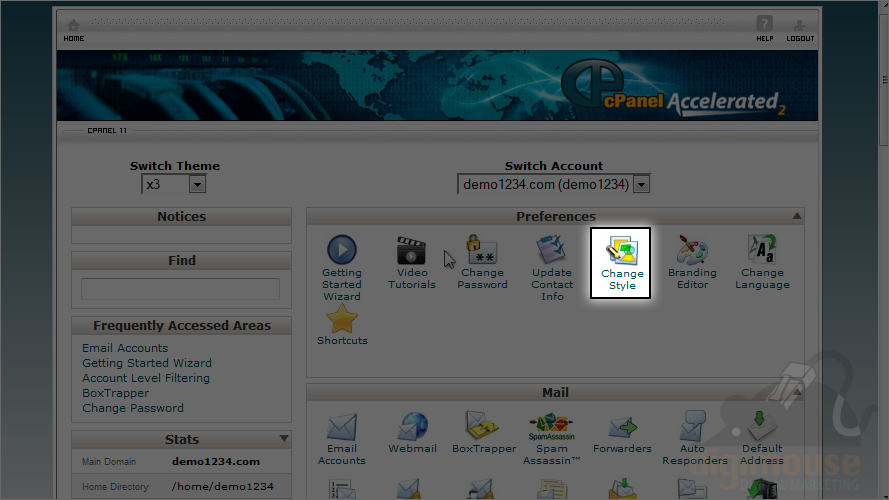The width and height of the screenshot is (889, 500).
Task: Click the page vertical scrollbar
Action: coord(884,79)
